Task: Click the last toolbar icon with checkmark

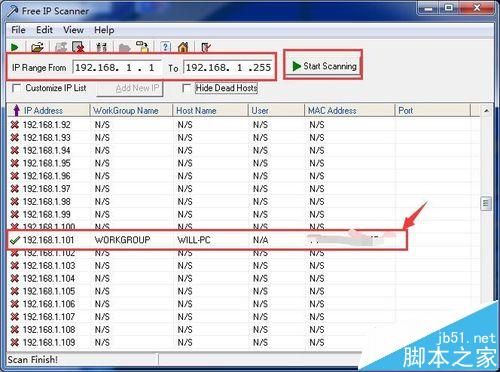Action: (205, 47)
